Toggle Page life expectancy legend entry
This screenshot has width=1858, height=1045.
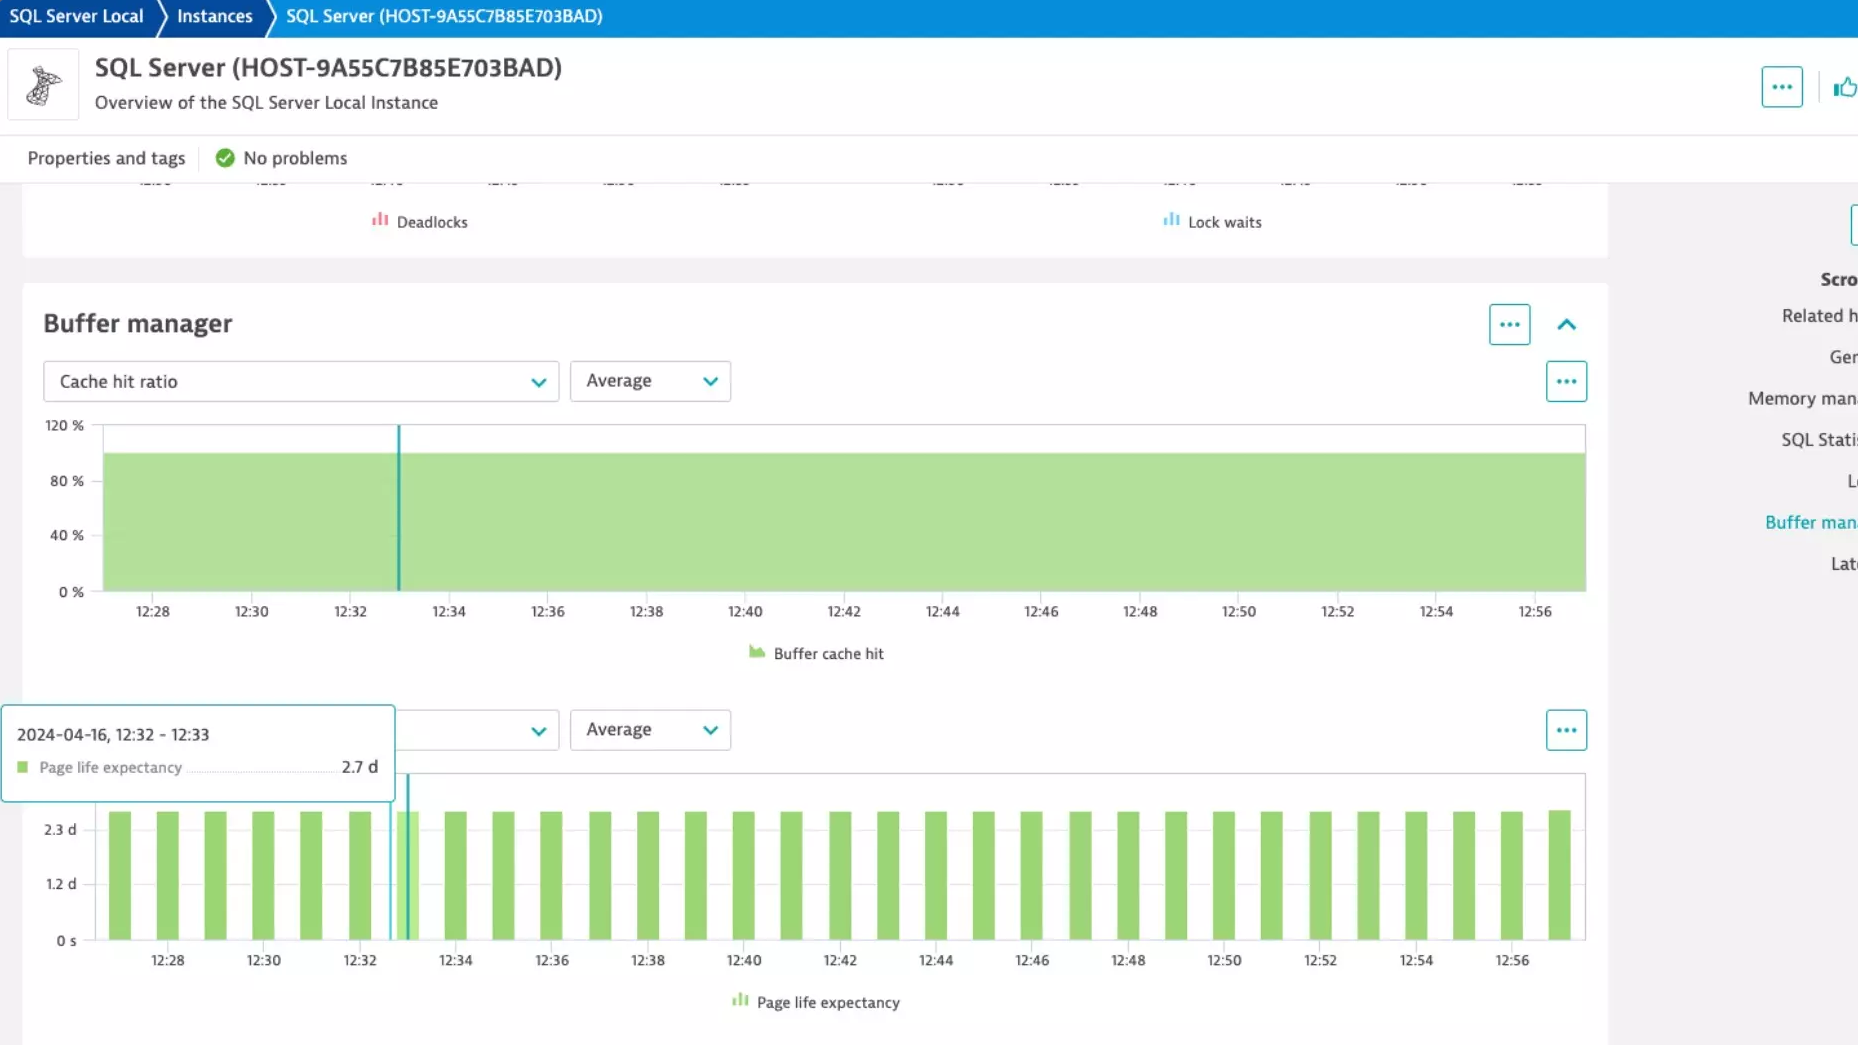(x=816, y=1002)
